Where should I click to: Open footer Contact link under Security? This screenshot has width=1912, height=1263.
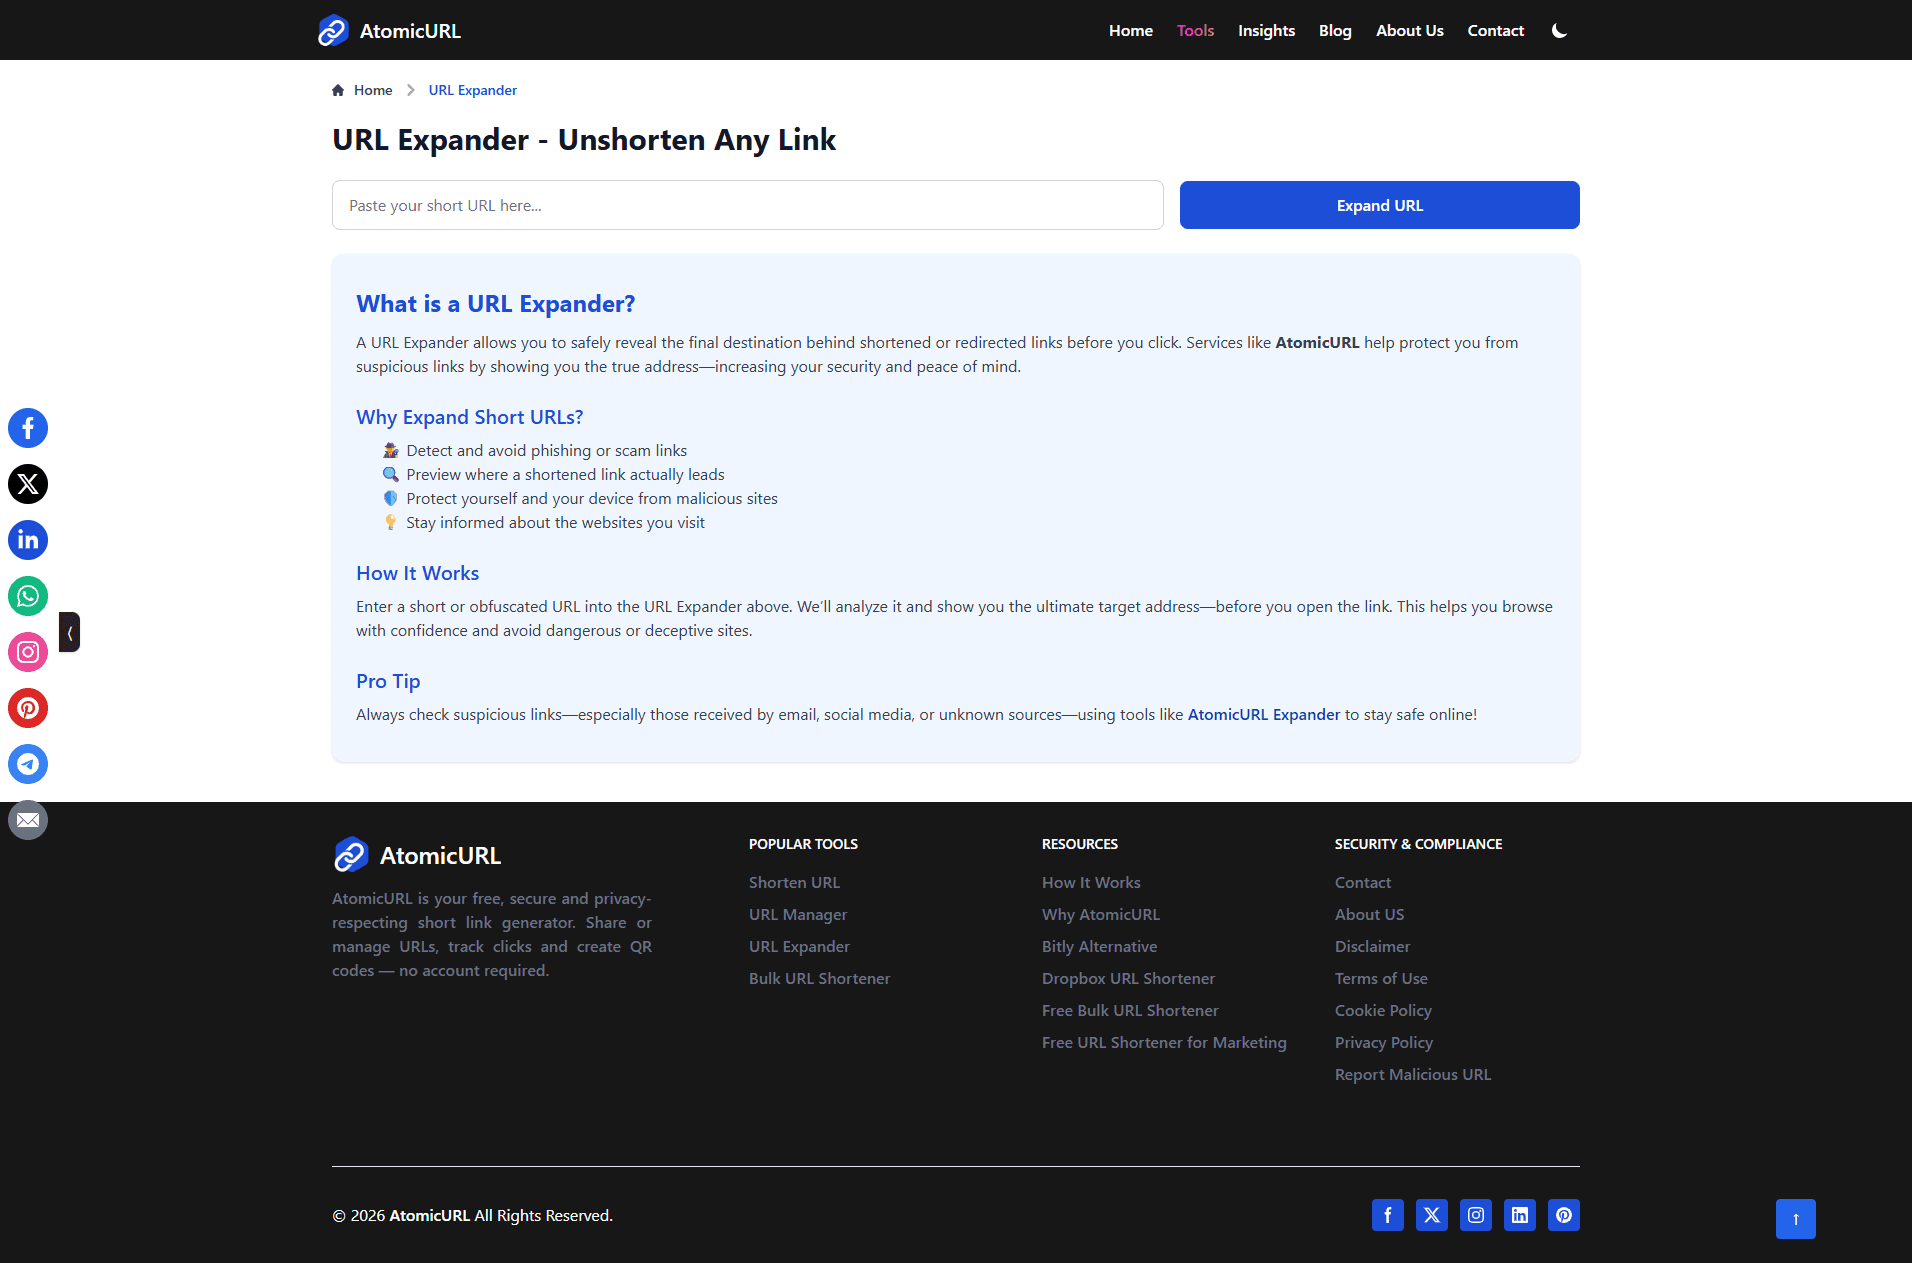(x=1363, y=882)
